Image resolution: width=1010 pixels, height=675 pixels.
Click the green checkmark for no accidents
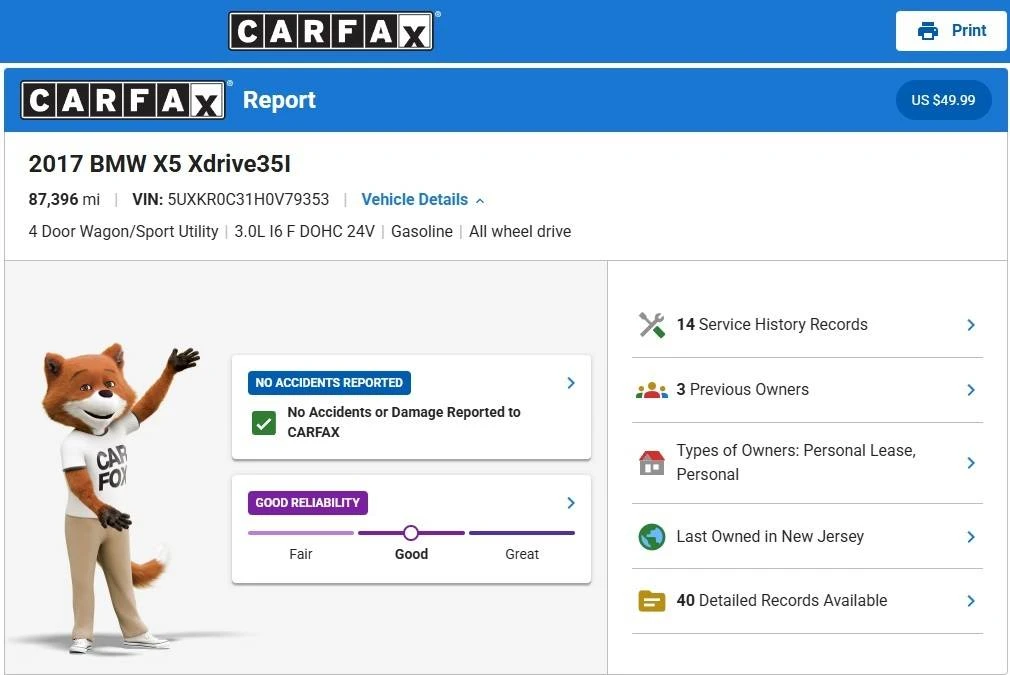tap(263, 423)
